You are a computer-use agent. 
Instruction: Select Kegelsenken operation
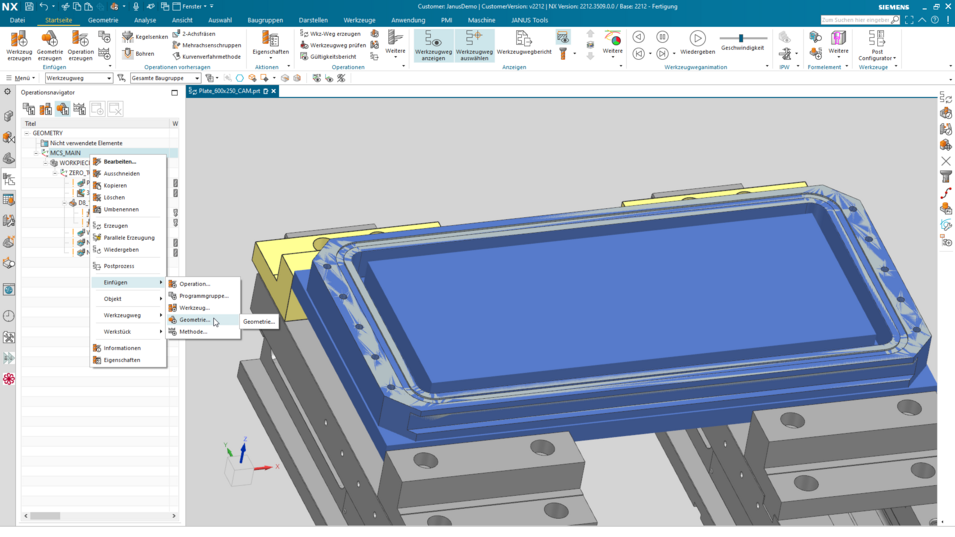click(x=145, y=37)
